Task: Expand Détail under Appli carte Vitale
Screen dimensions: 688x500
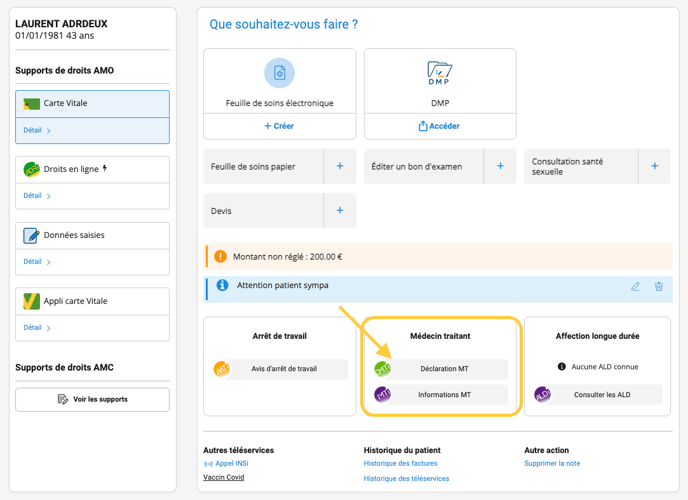Action: point(37,328)
